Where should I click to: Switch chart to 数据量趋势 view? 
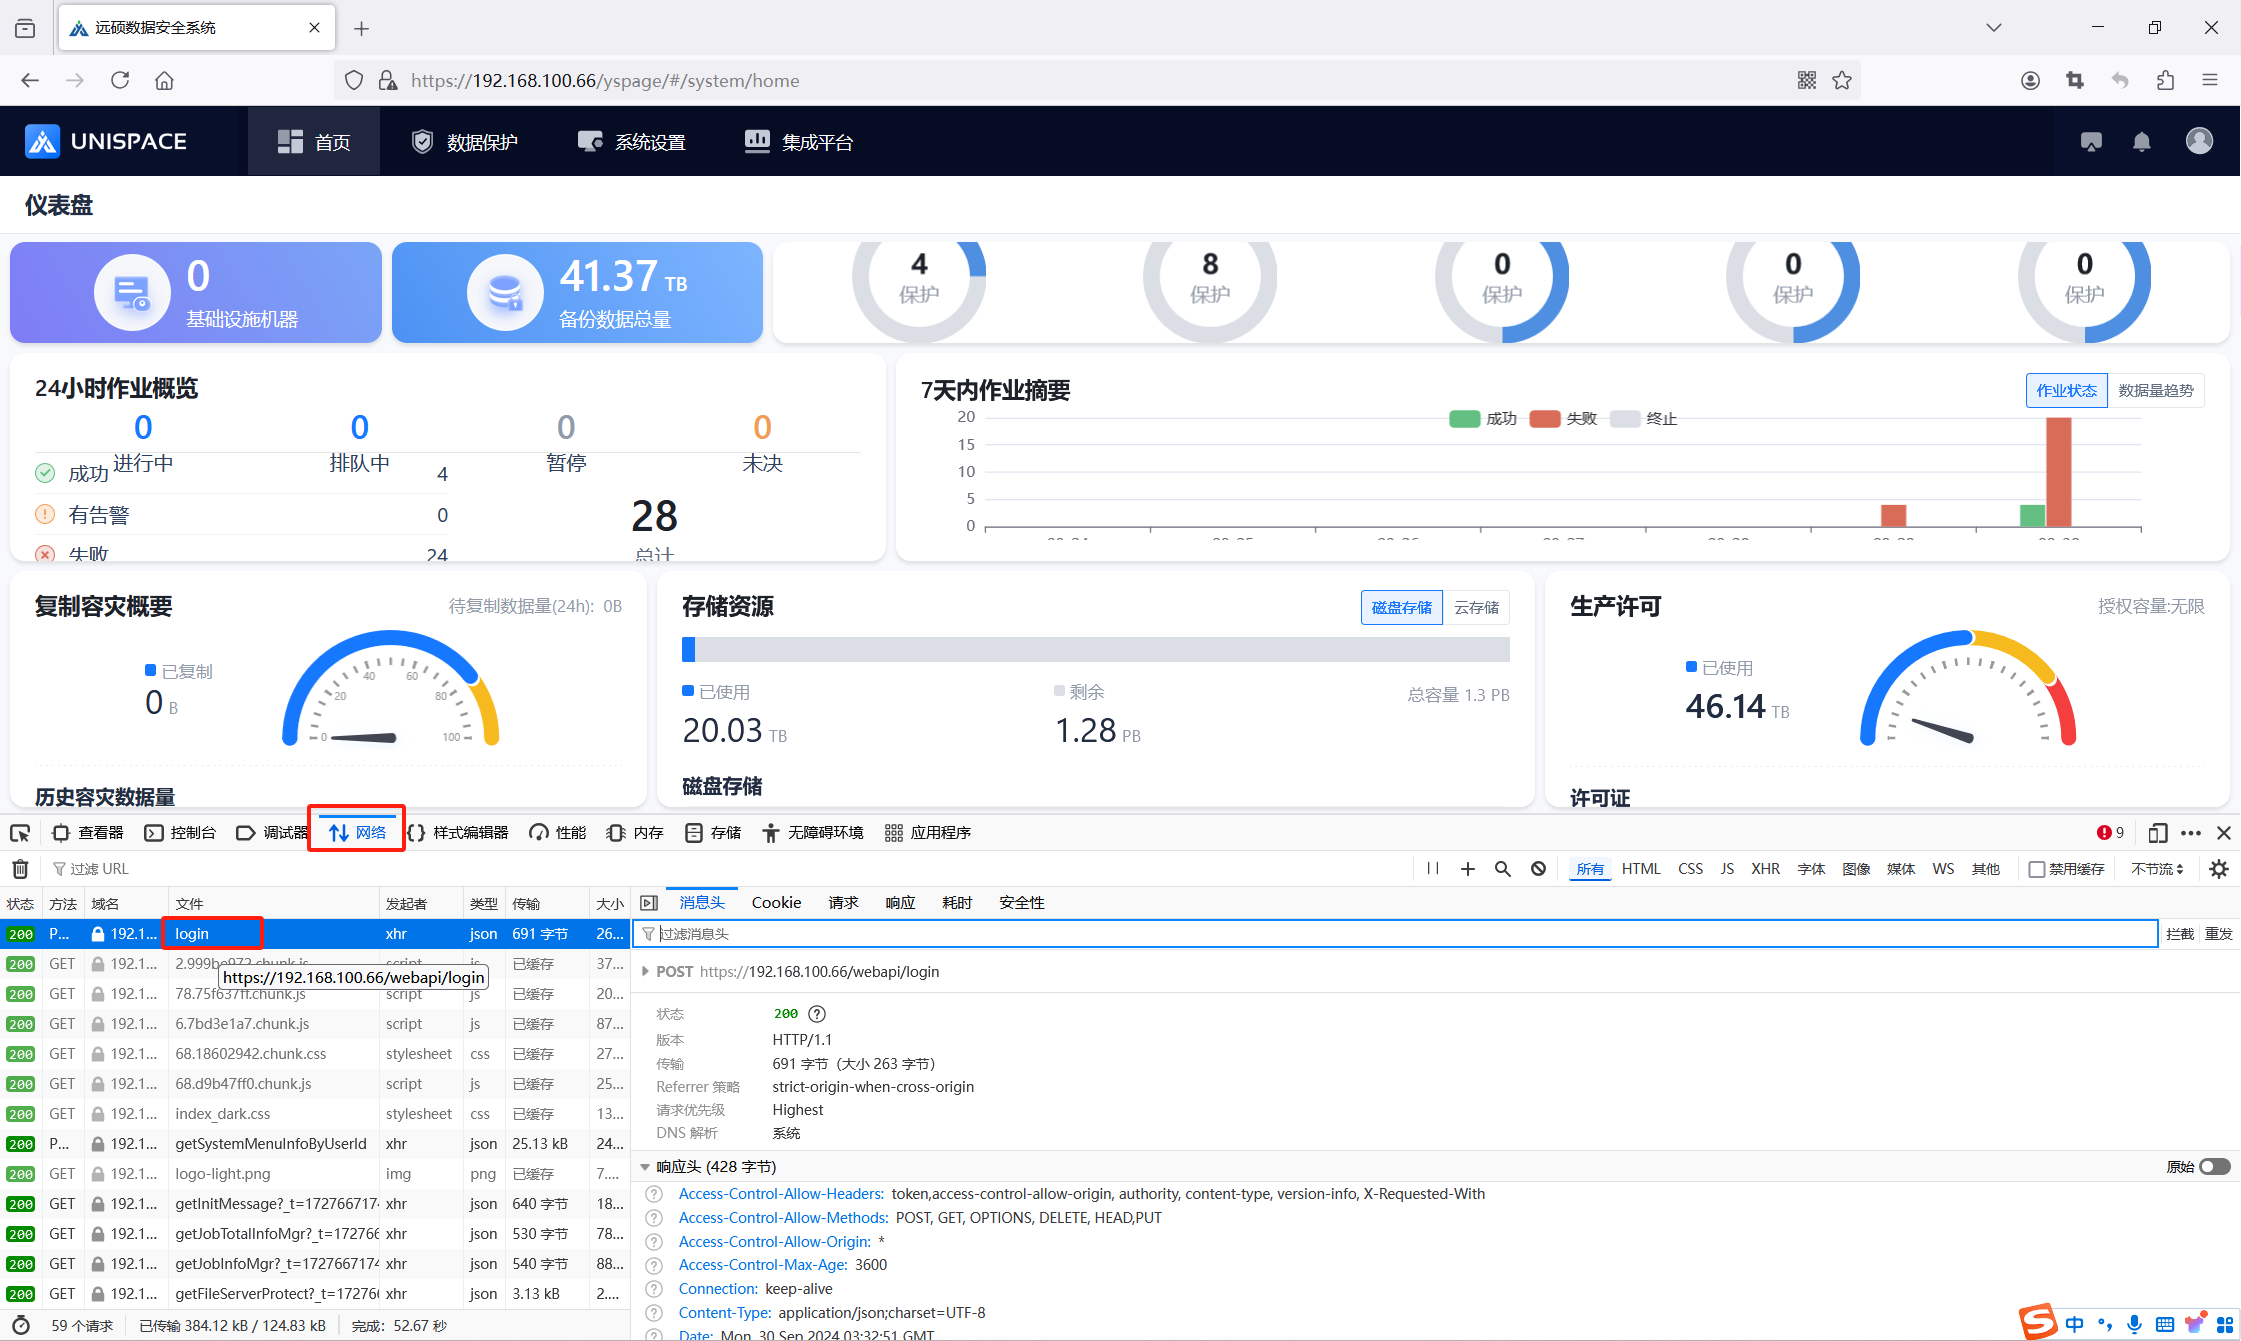click(x=2155, y=391)
